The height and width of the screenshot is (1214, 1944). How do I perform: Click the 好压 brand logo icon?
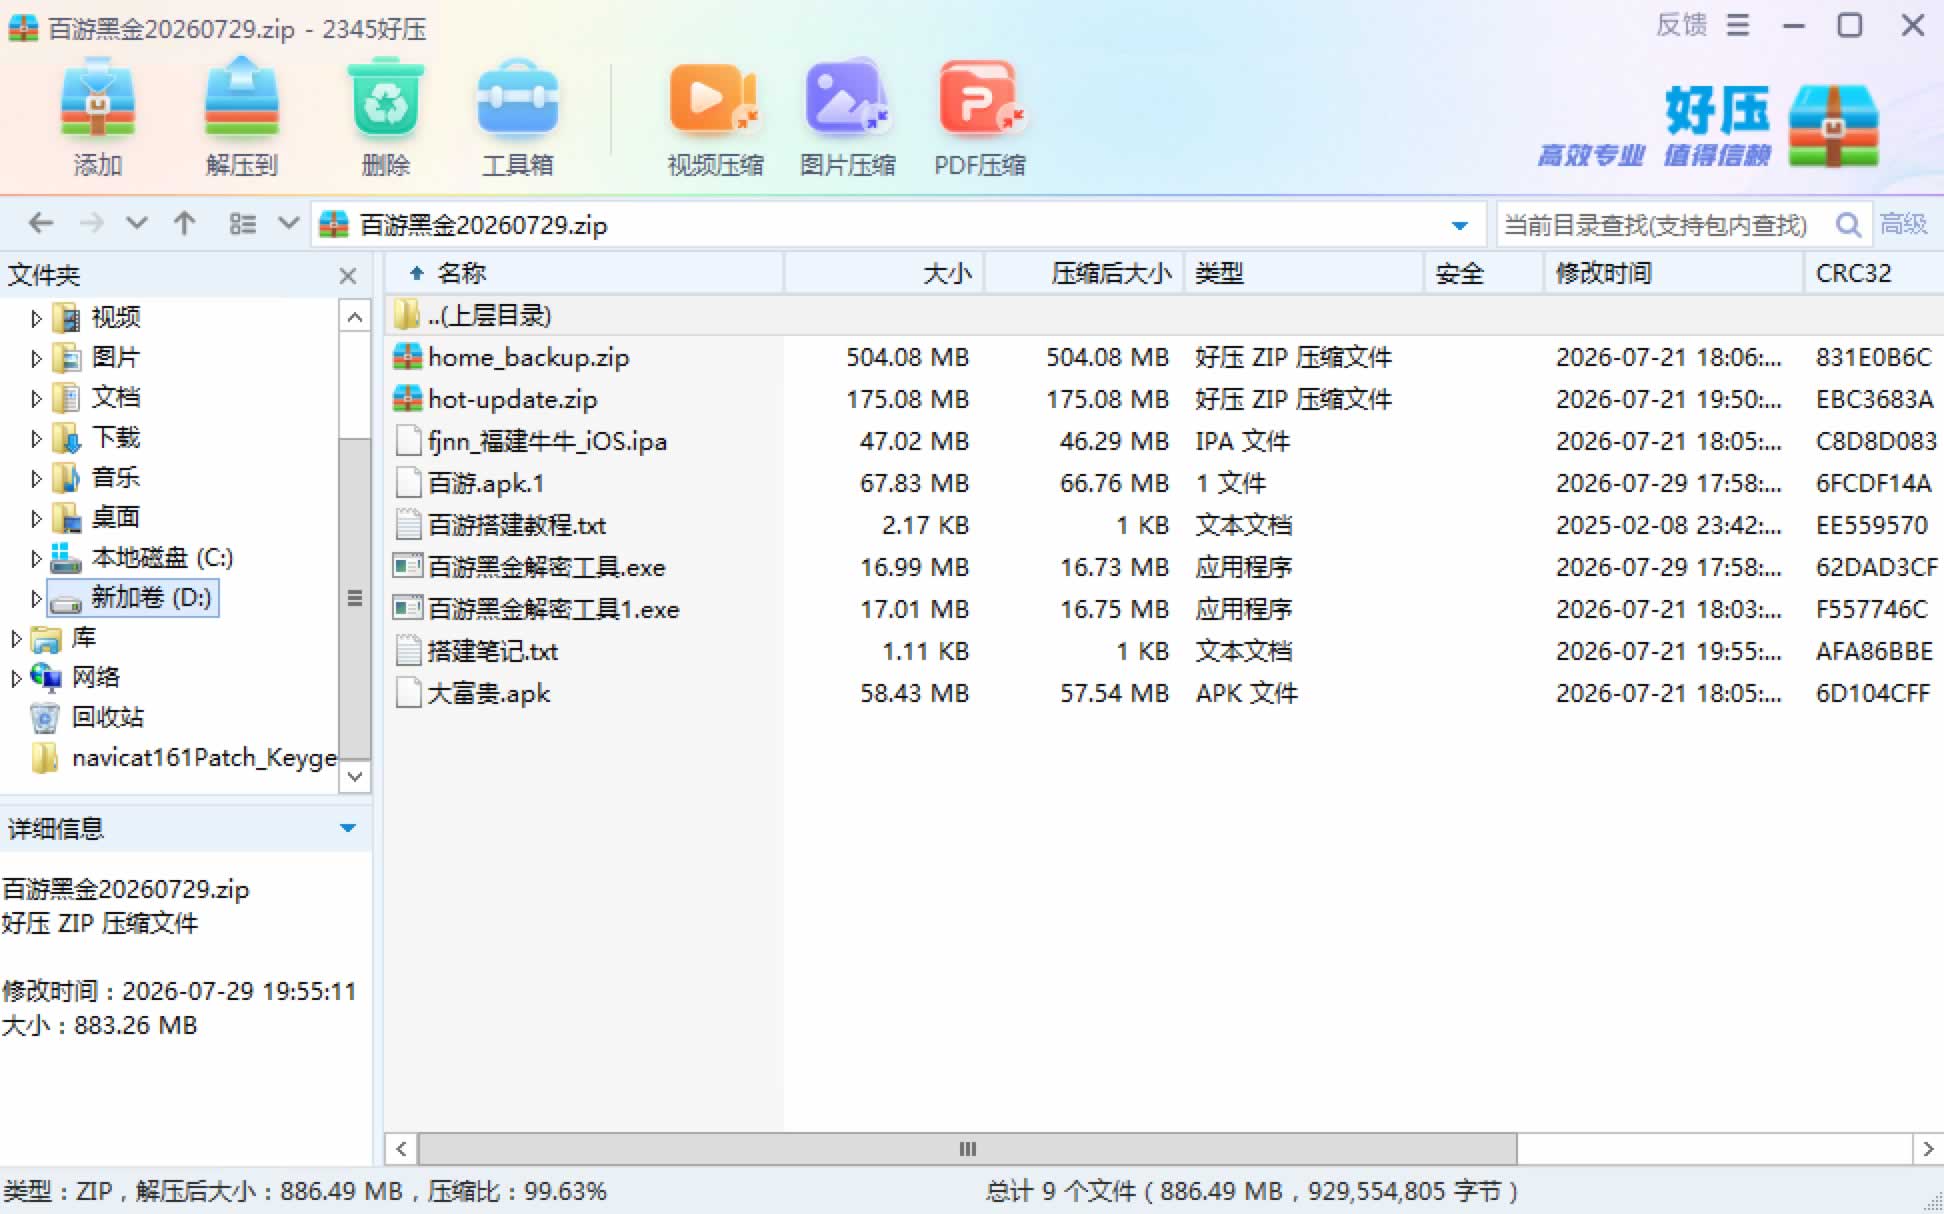click(1834, 125)
